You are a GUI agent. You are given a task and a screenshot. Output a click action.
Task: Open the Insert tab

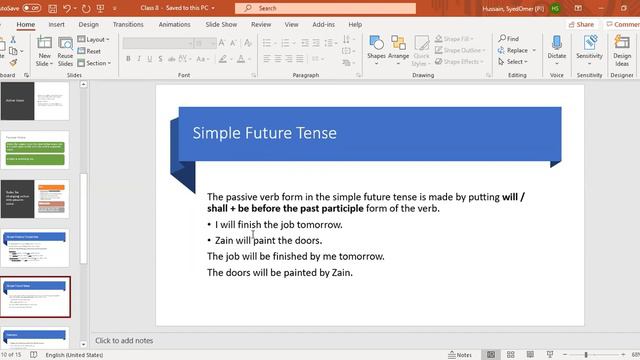(56, 24)
